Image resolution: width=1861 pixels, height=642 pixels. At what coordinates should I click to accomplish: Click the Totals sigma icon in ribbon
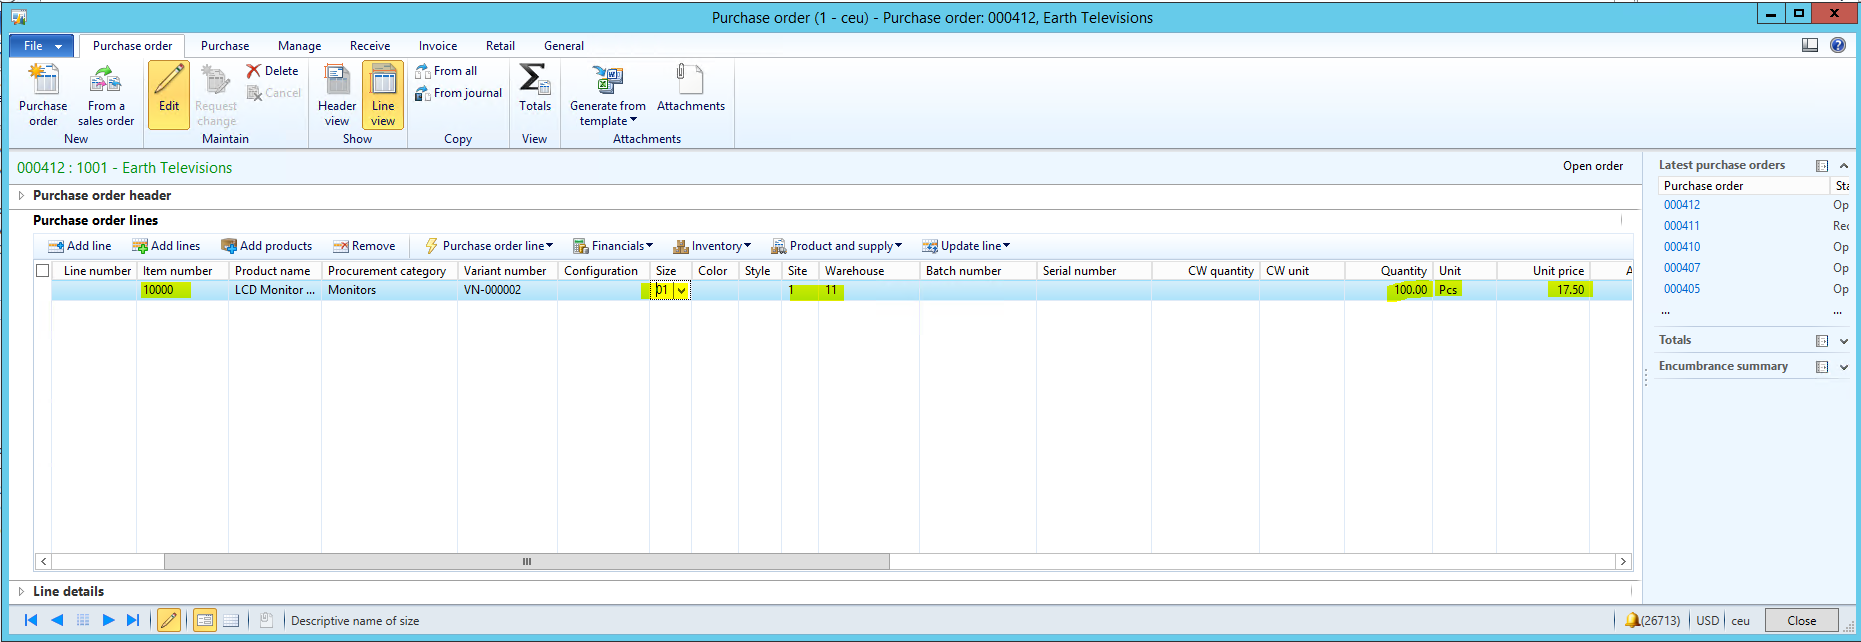pyautogui.click(x=534, y=81)
